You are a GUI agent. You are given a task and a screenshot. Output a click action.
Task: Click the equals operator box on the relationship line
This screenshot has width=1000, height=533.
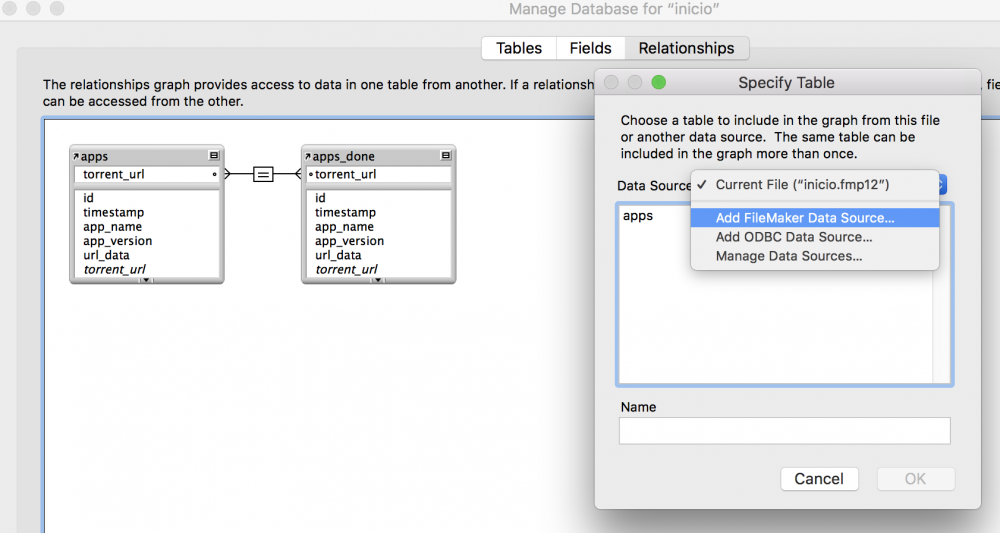263,174
